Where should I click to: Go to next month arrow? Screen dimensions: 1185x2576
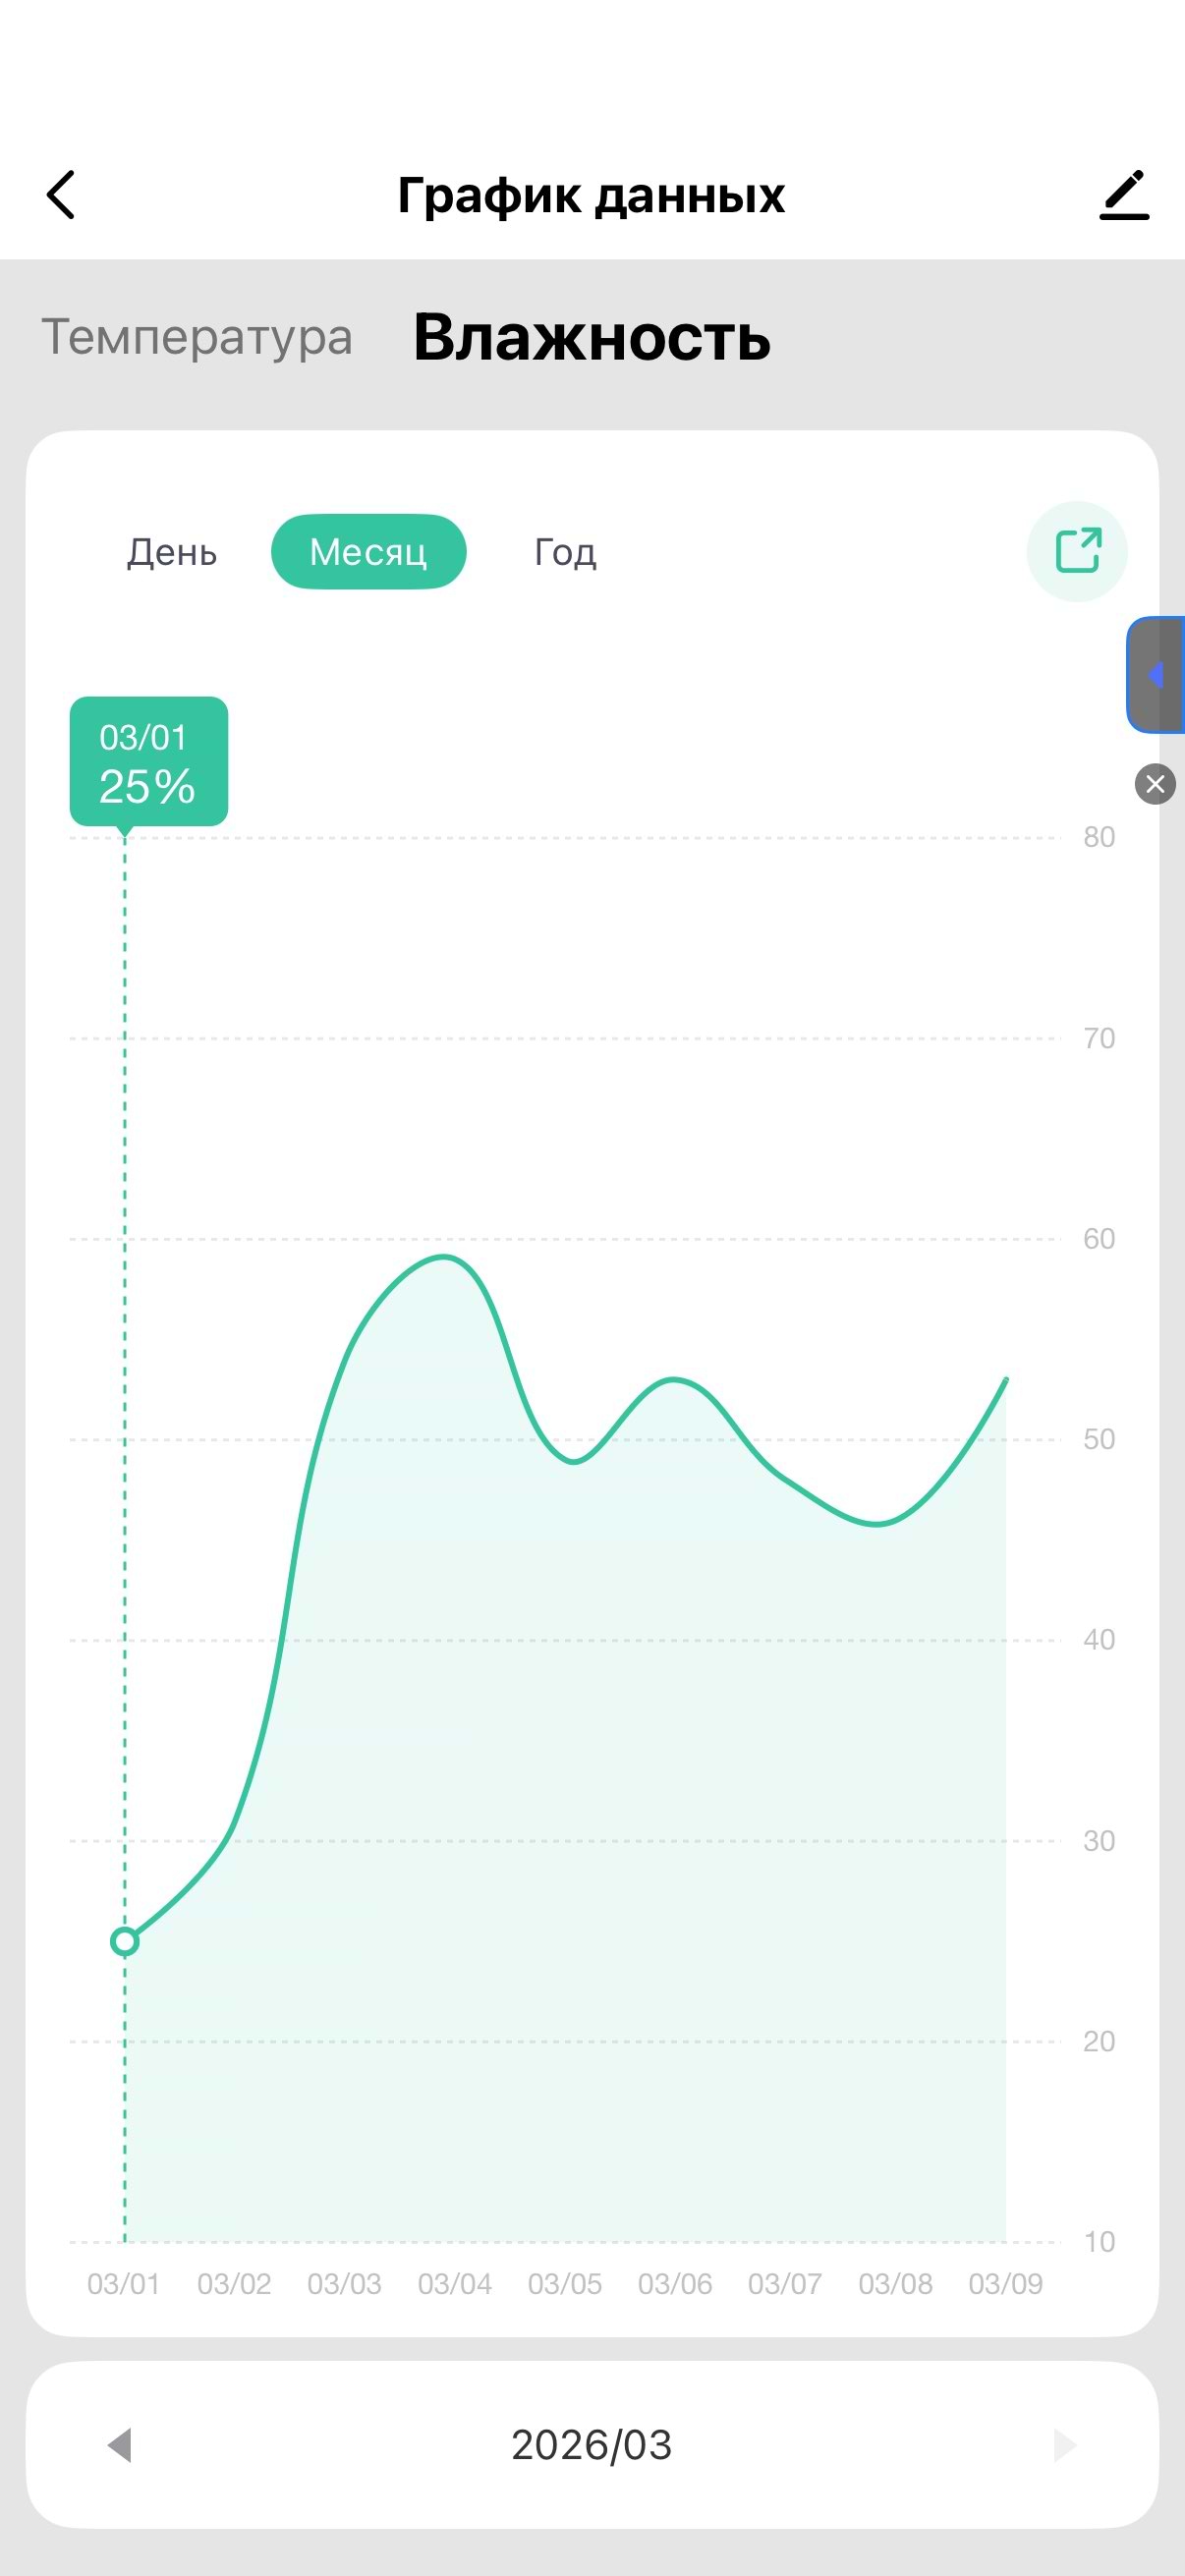(x=1065, y=2445)
